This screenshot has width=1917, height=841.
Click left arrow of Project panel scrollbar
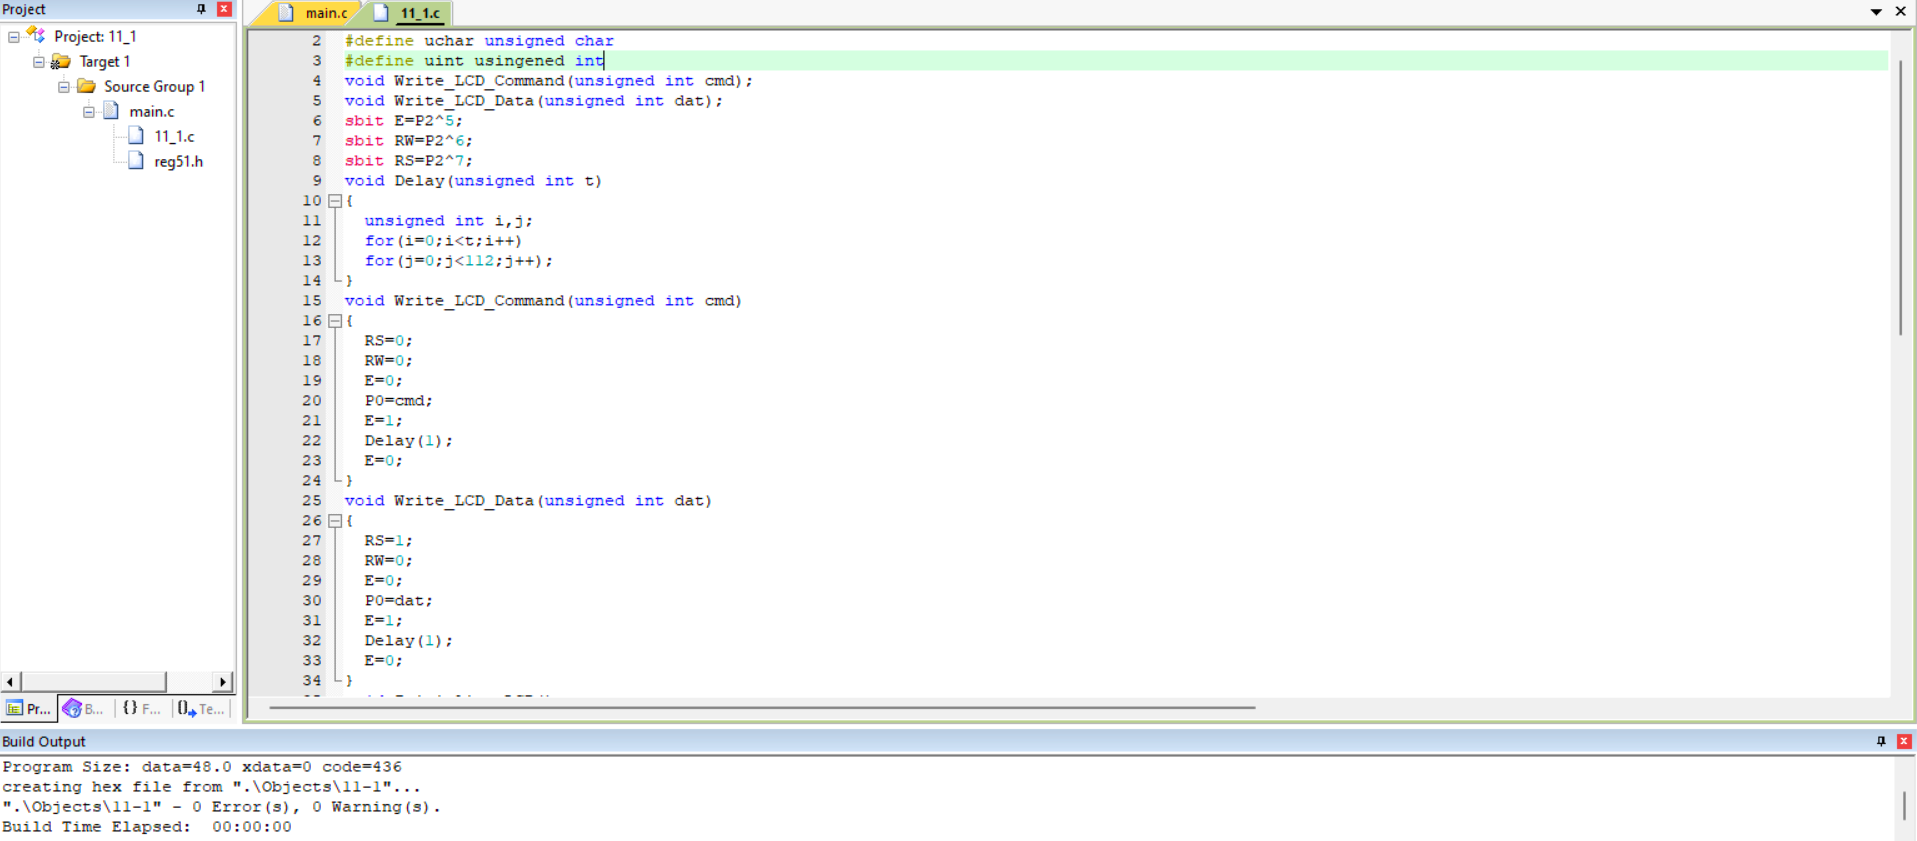(x=10, y=682)
